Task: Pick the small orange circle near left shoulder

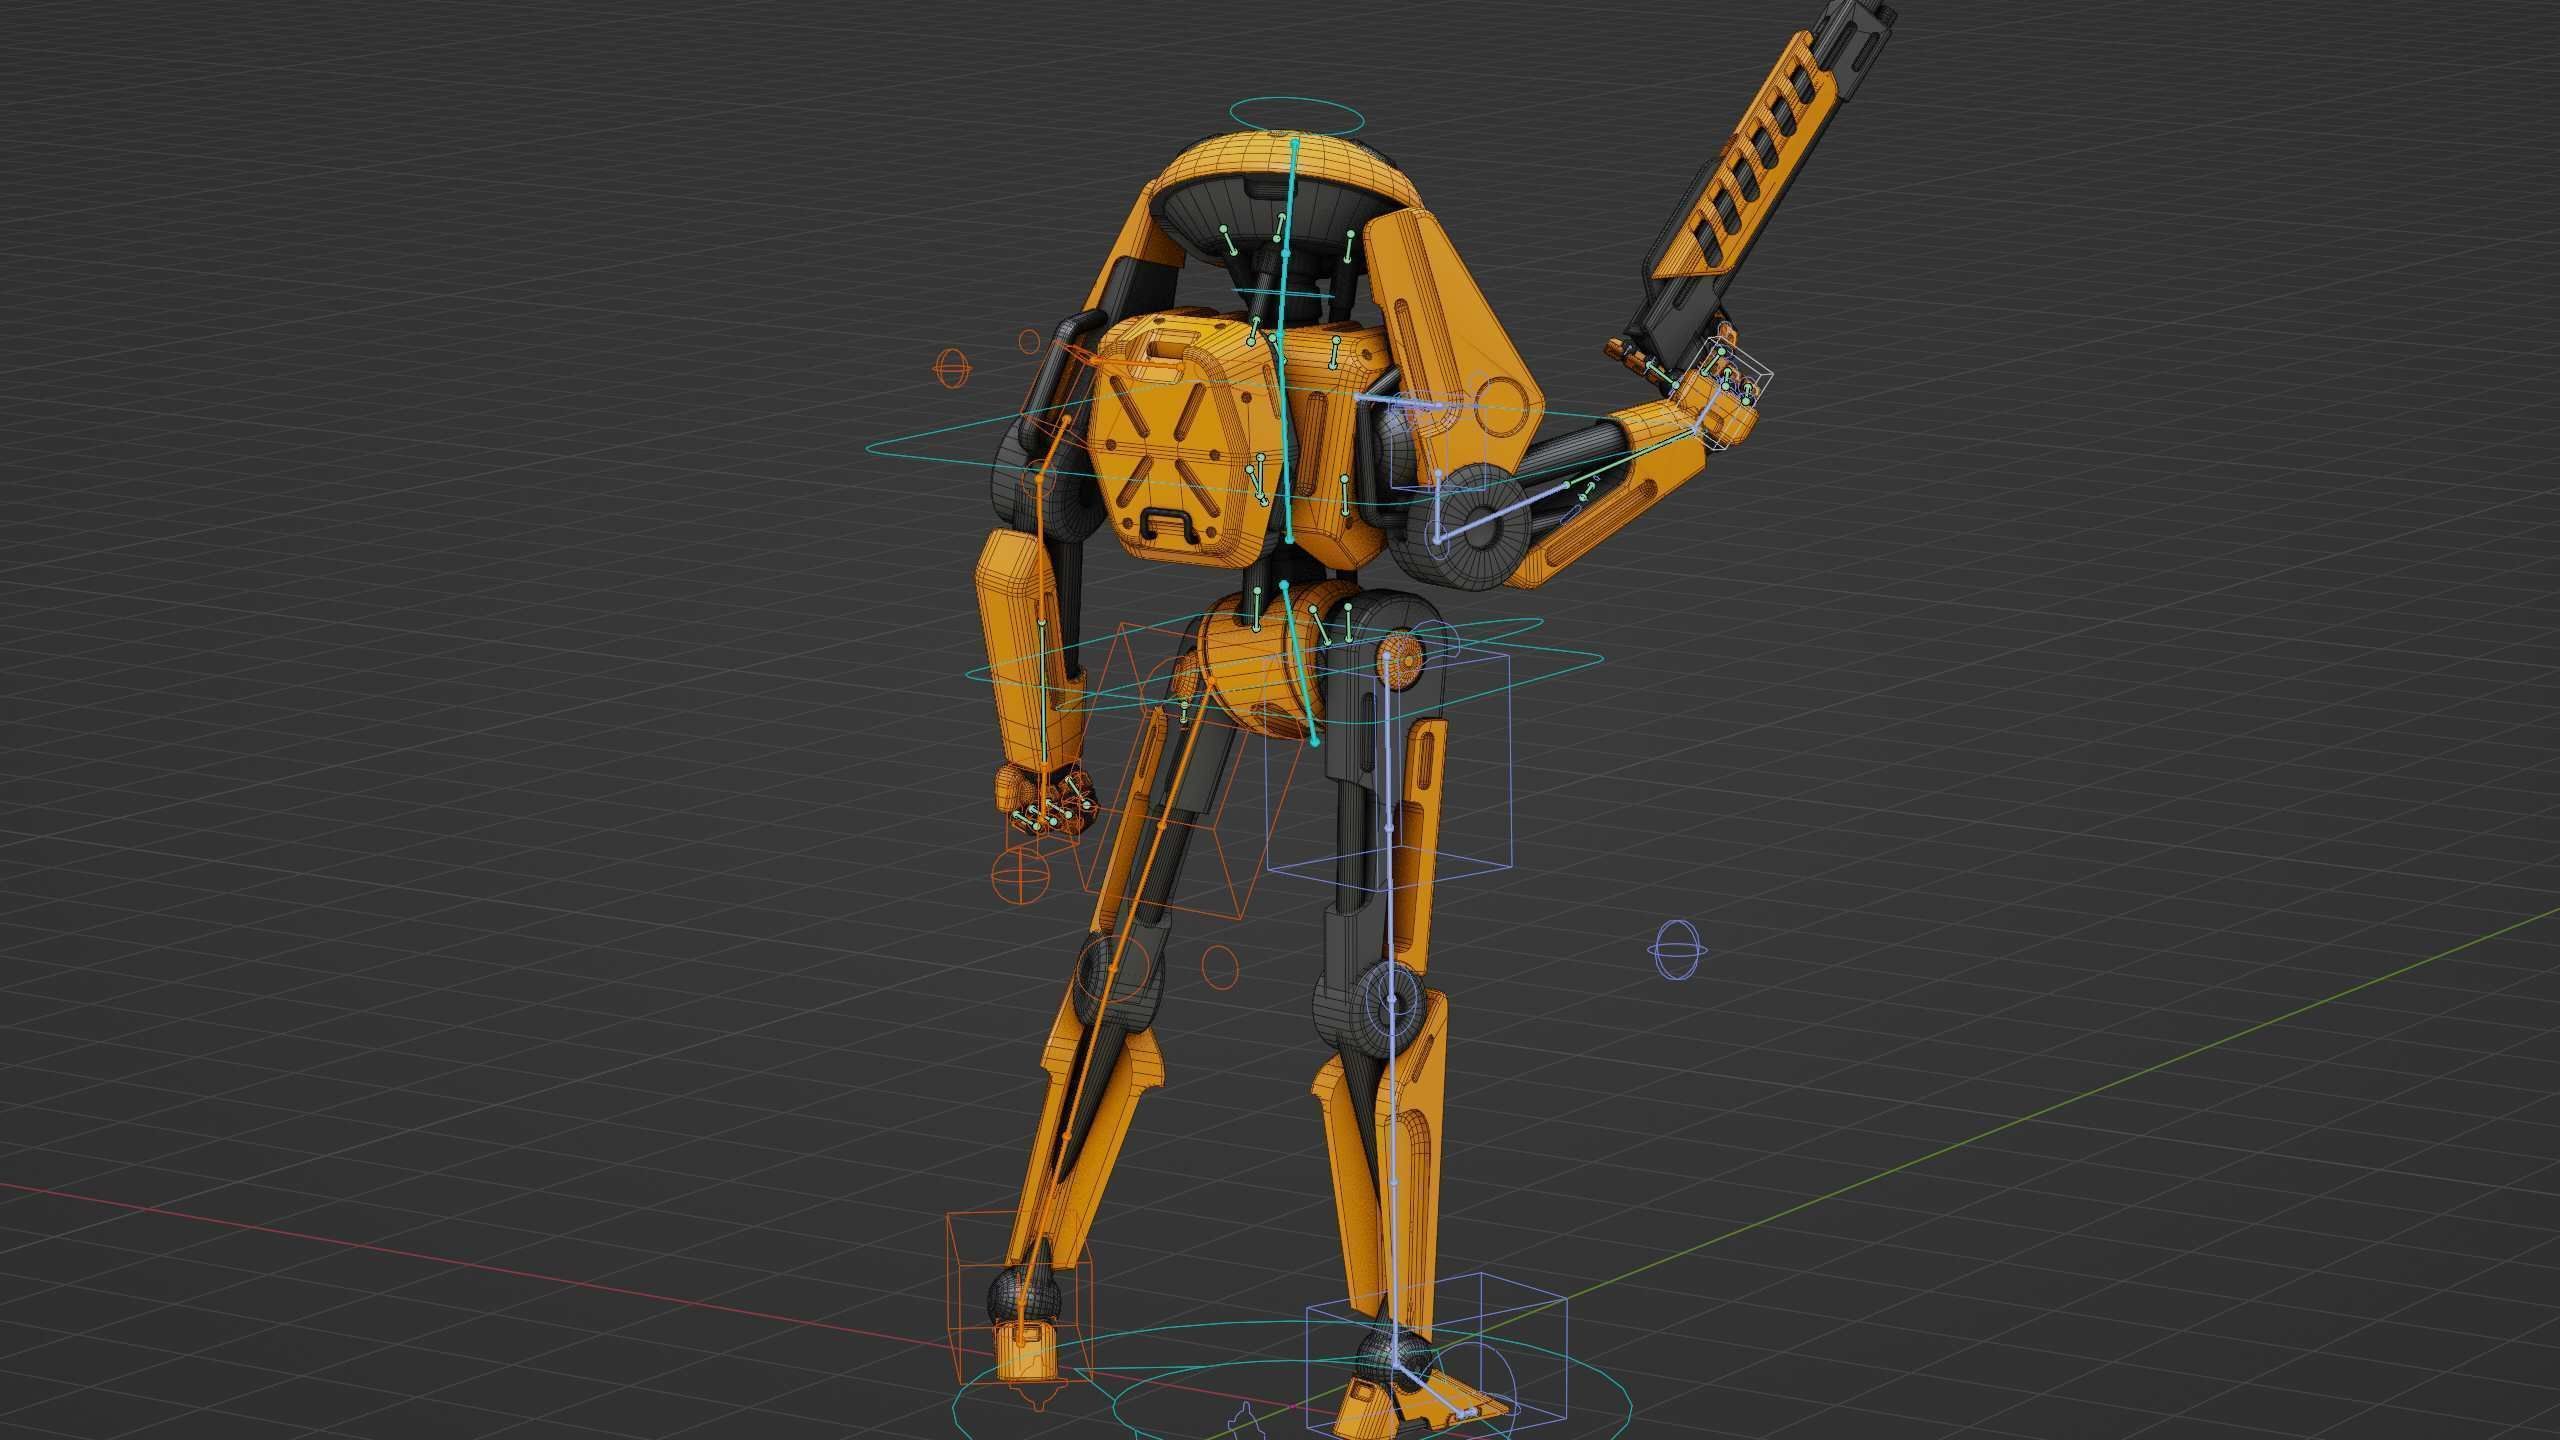Action: (1028, 342)
